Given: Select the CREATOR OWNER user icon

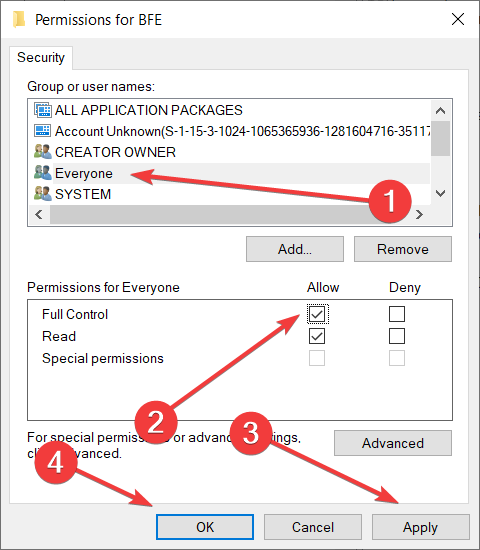Looking at the screenshot, I should (x=43, y=152).
